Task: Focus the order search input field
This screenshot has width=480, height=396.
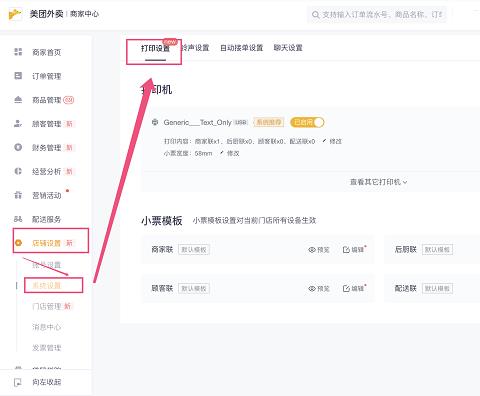Action: click(x=377, y=15)
